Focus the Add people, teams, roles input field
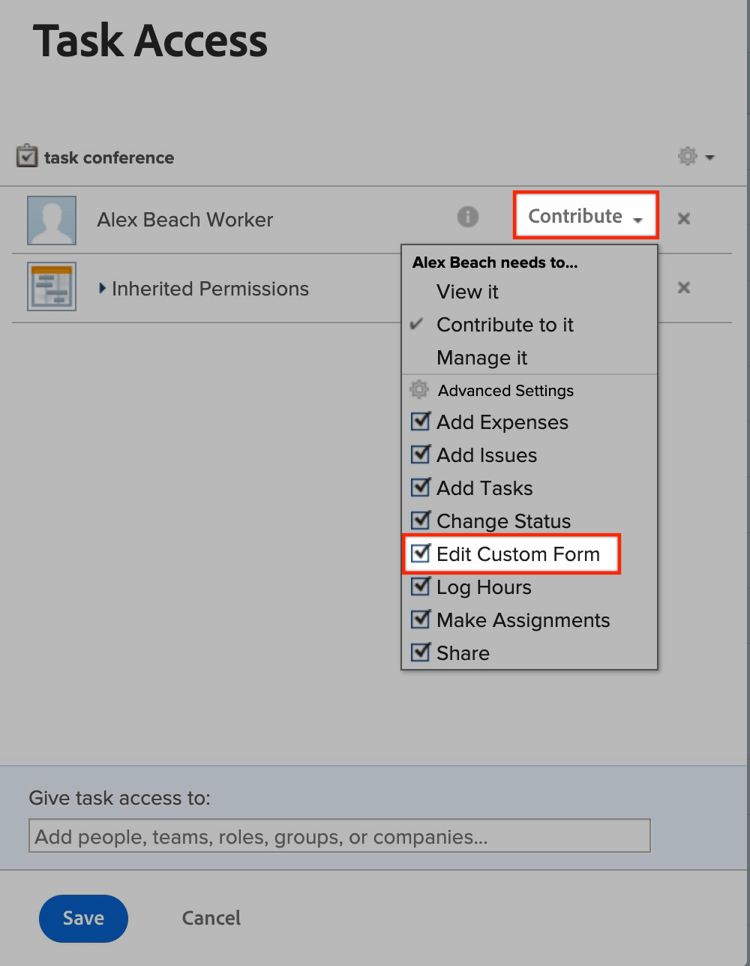Screen dimensions: 750x966 (x=340, y=836)
